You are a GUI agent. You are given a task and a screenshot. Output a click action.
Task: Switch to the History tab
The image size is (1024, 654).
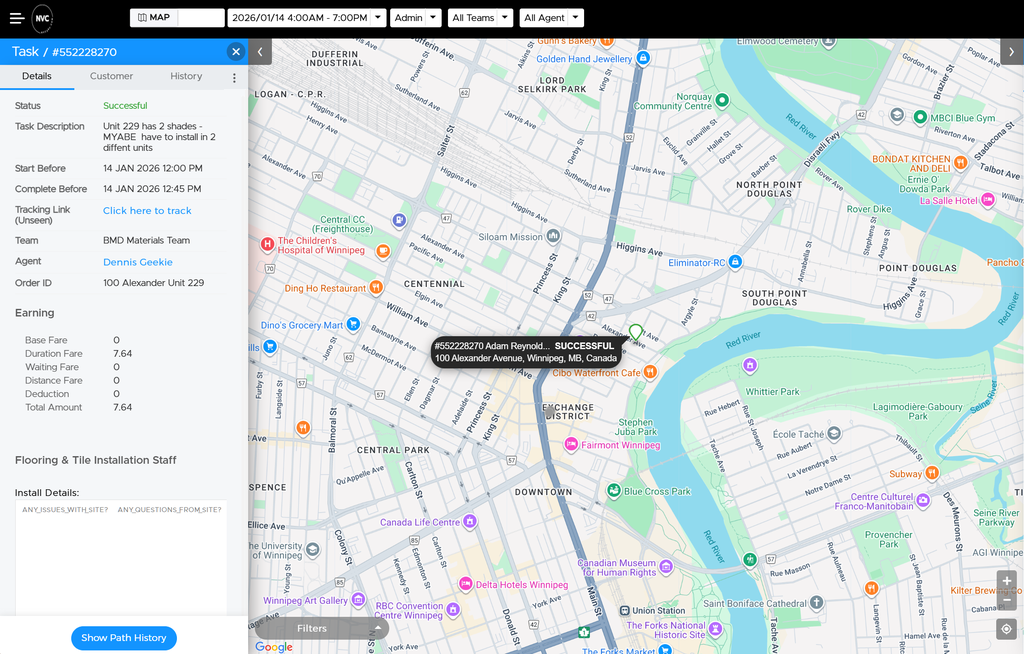186,76
